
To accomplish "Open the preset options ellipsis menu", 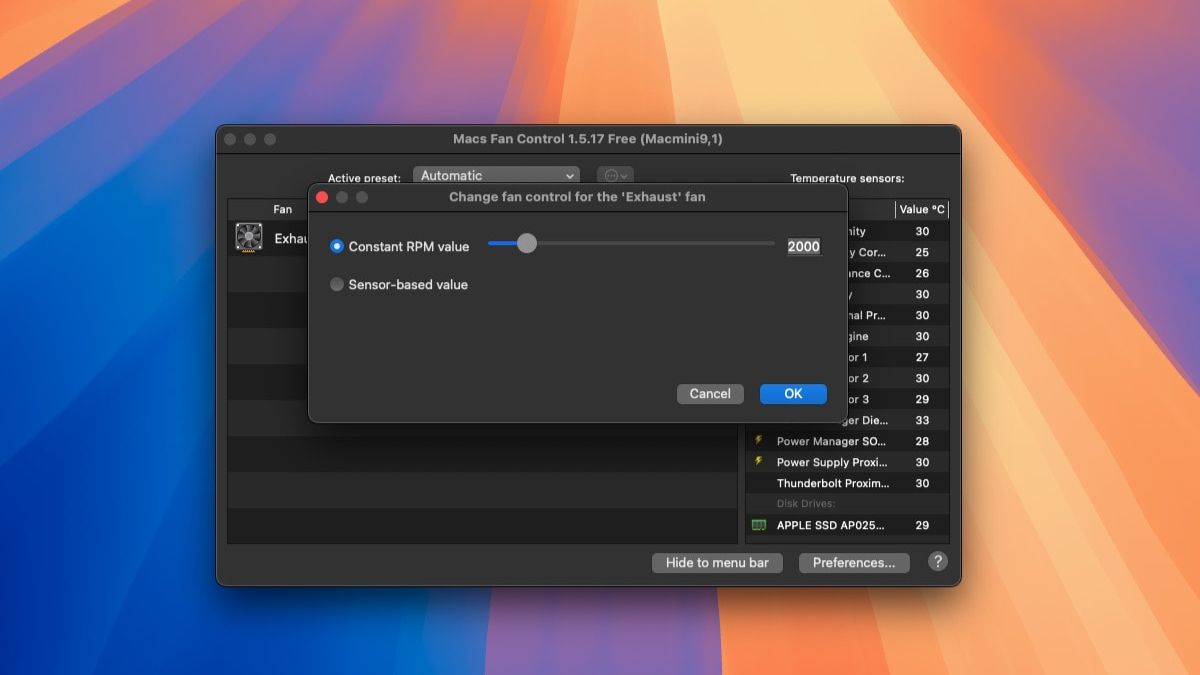I will coord(615,176).
